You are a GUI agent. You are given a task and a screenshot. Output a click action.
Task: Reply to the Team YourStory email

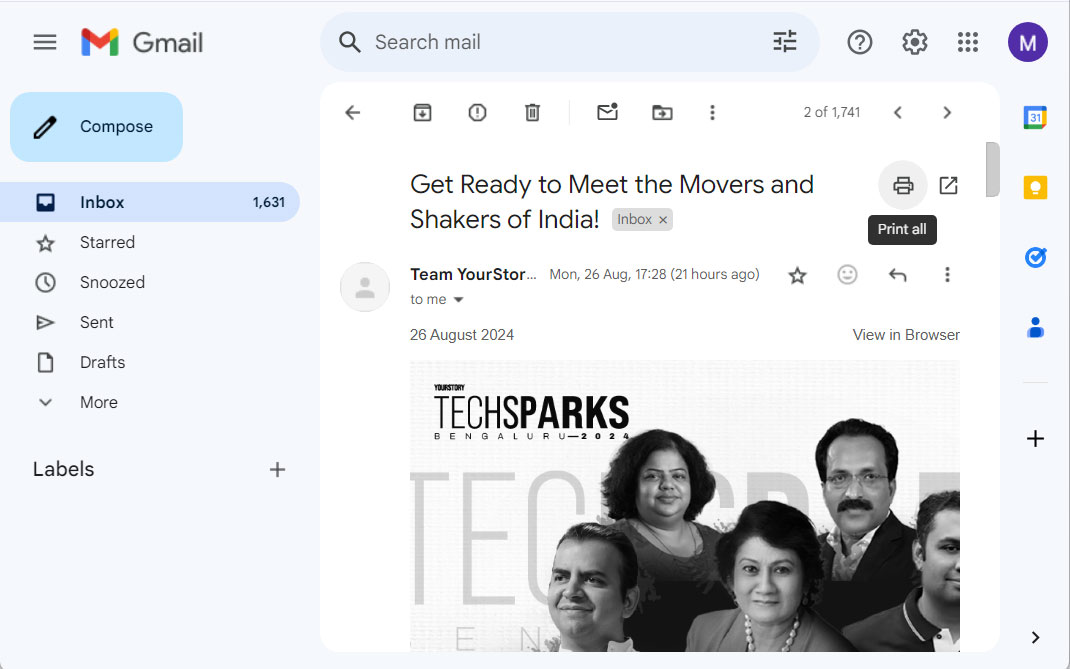click(x=897, y=275)
